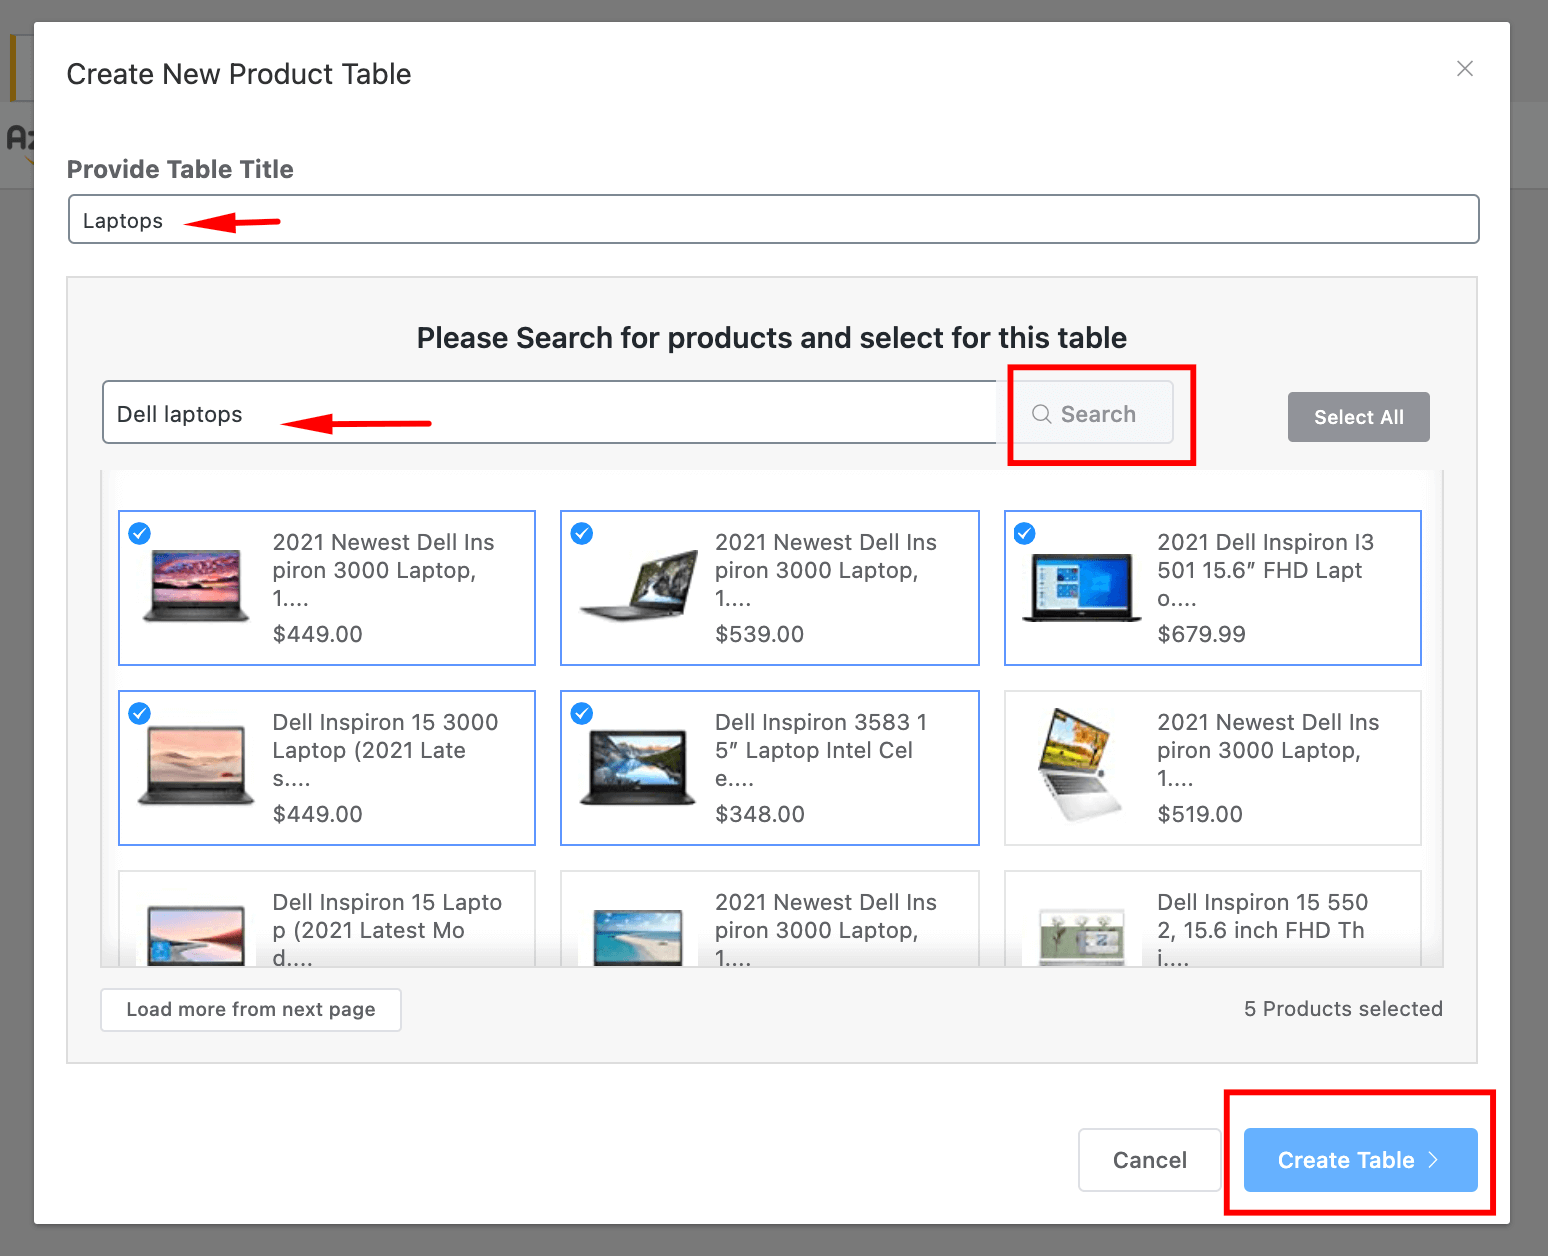The image size is (1548, 1256).
Task: Click thumbnail of Dell Inspiron 15 3000 Late
Action: [196, 767]
